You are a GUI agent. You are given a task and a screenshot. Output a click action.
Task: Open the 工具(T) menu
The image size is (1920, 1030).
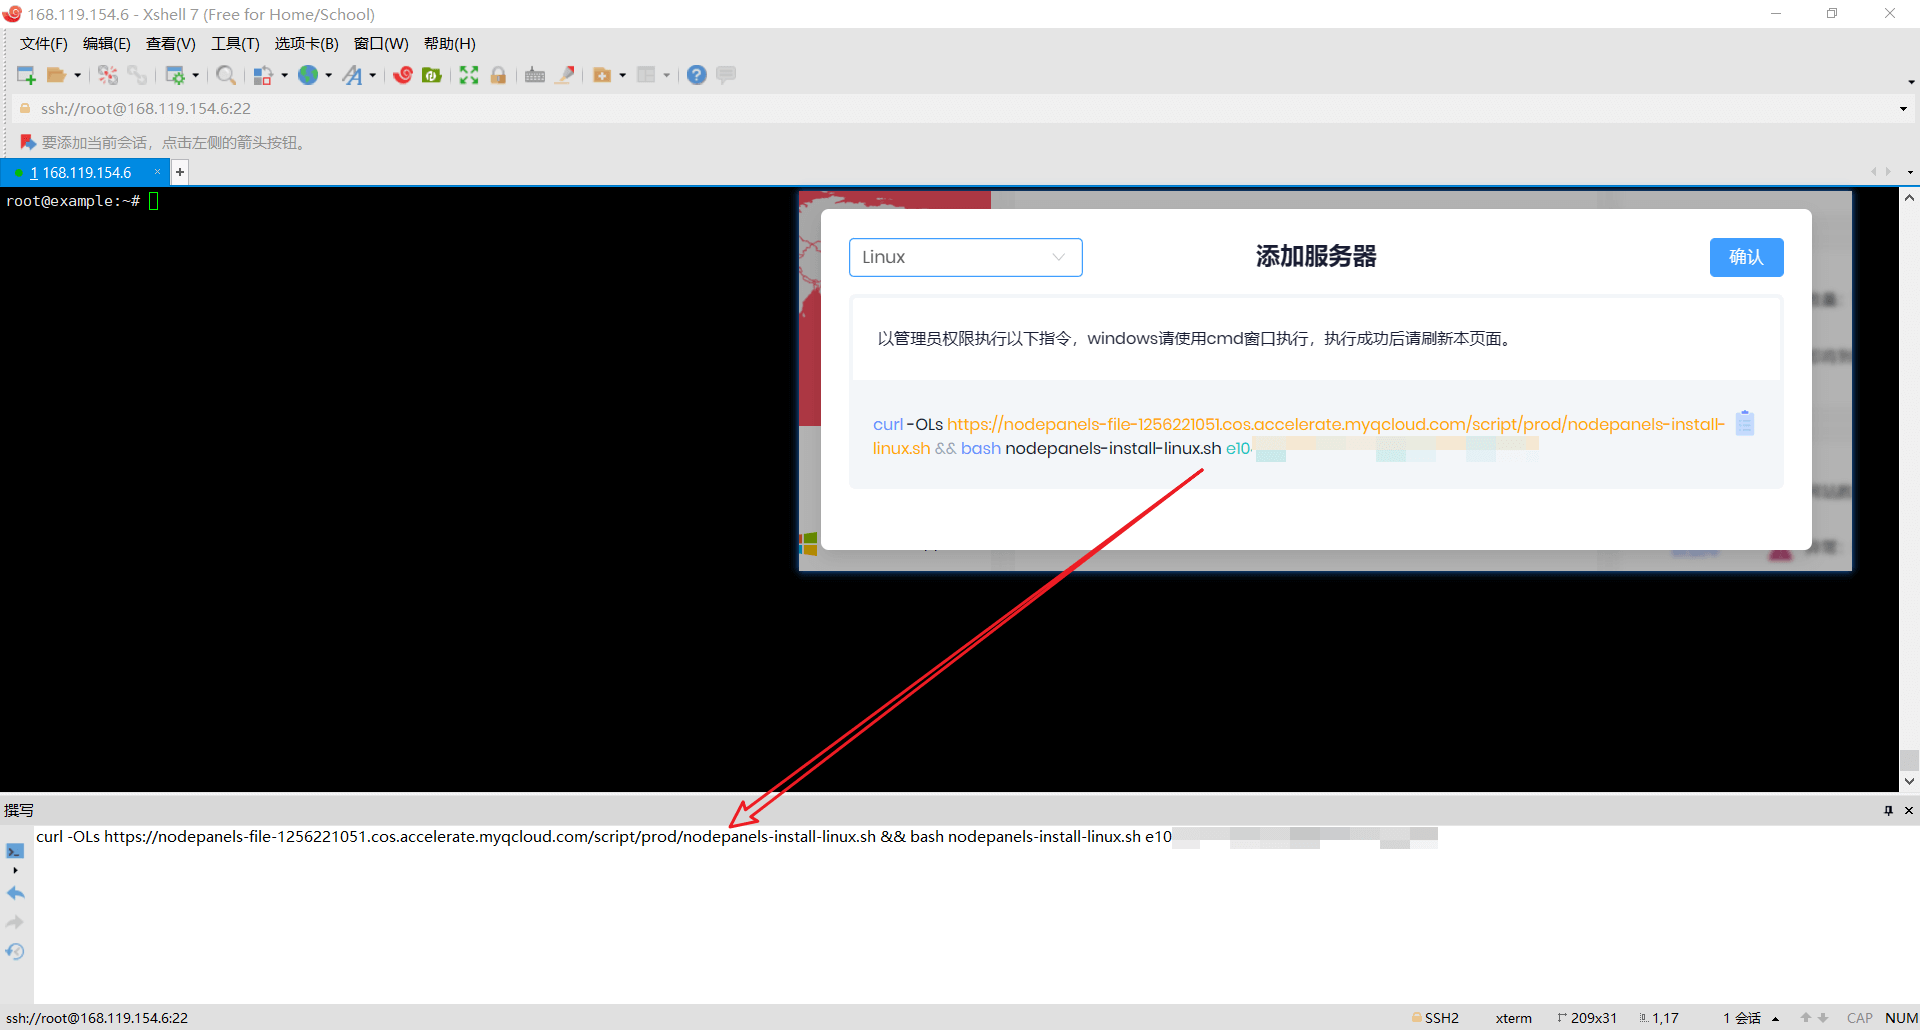(x=235, y=44)
